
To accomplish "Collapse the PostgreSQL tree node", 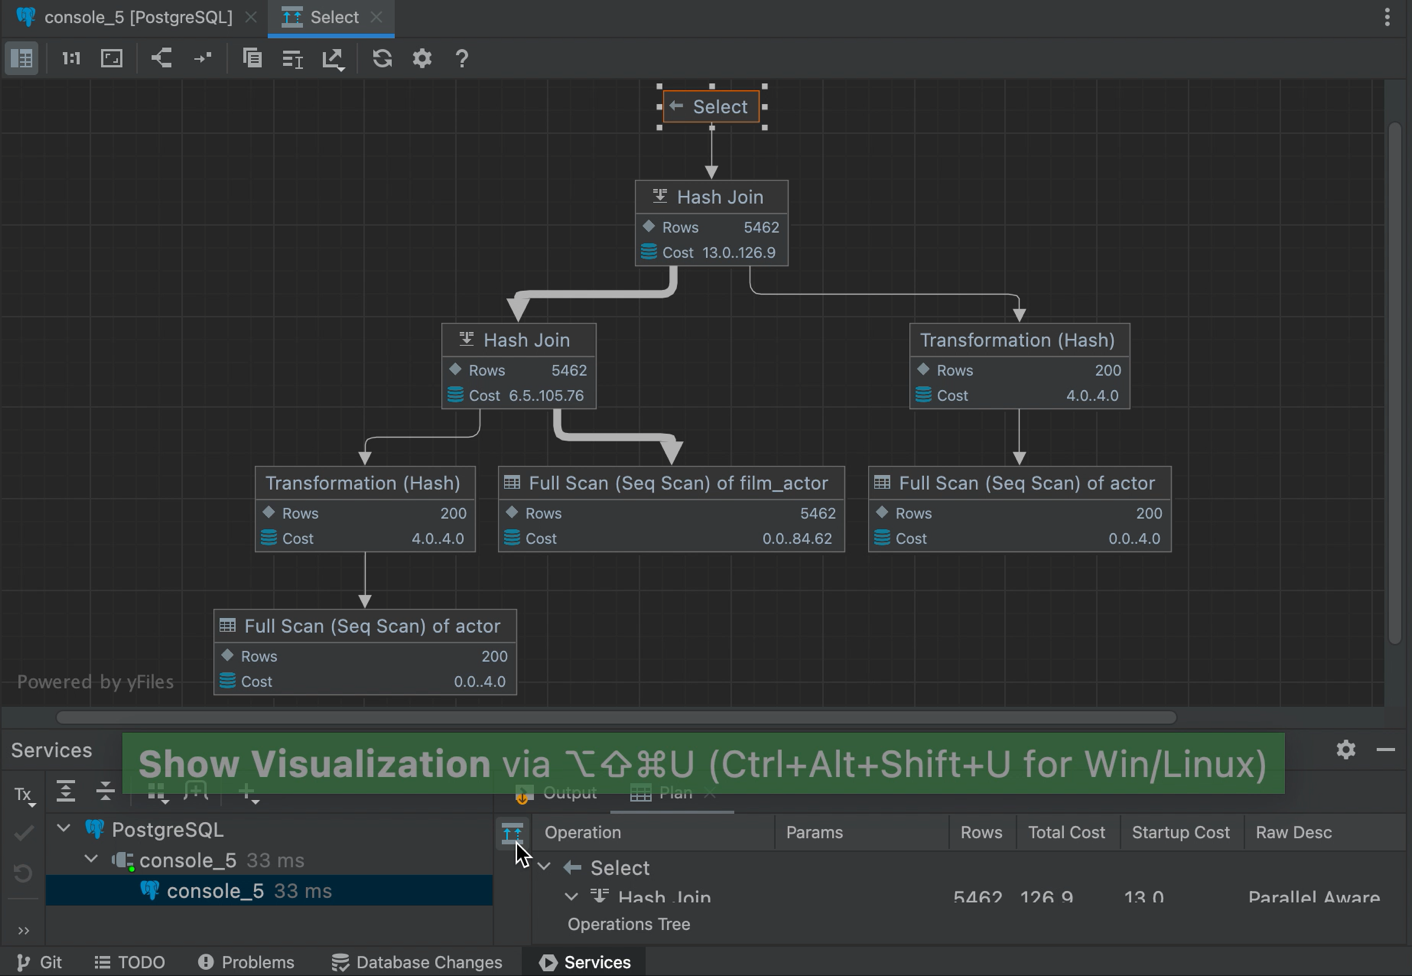I will coord(64,829).
